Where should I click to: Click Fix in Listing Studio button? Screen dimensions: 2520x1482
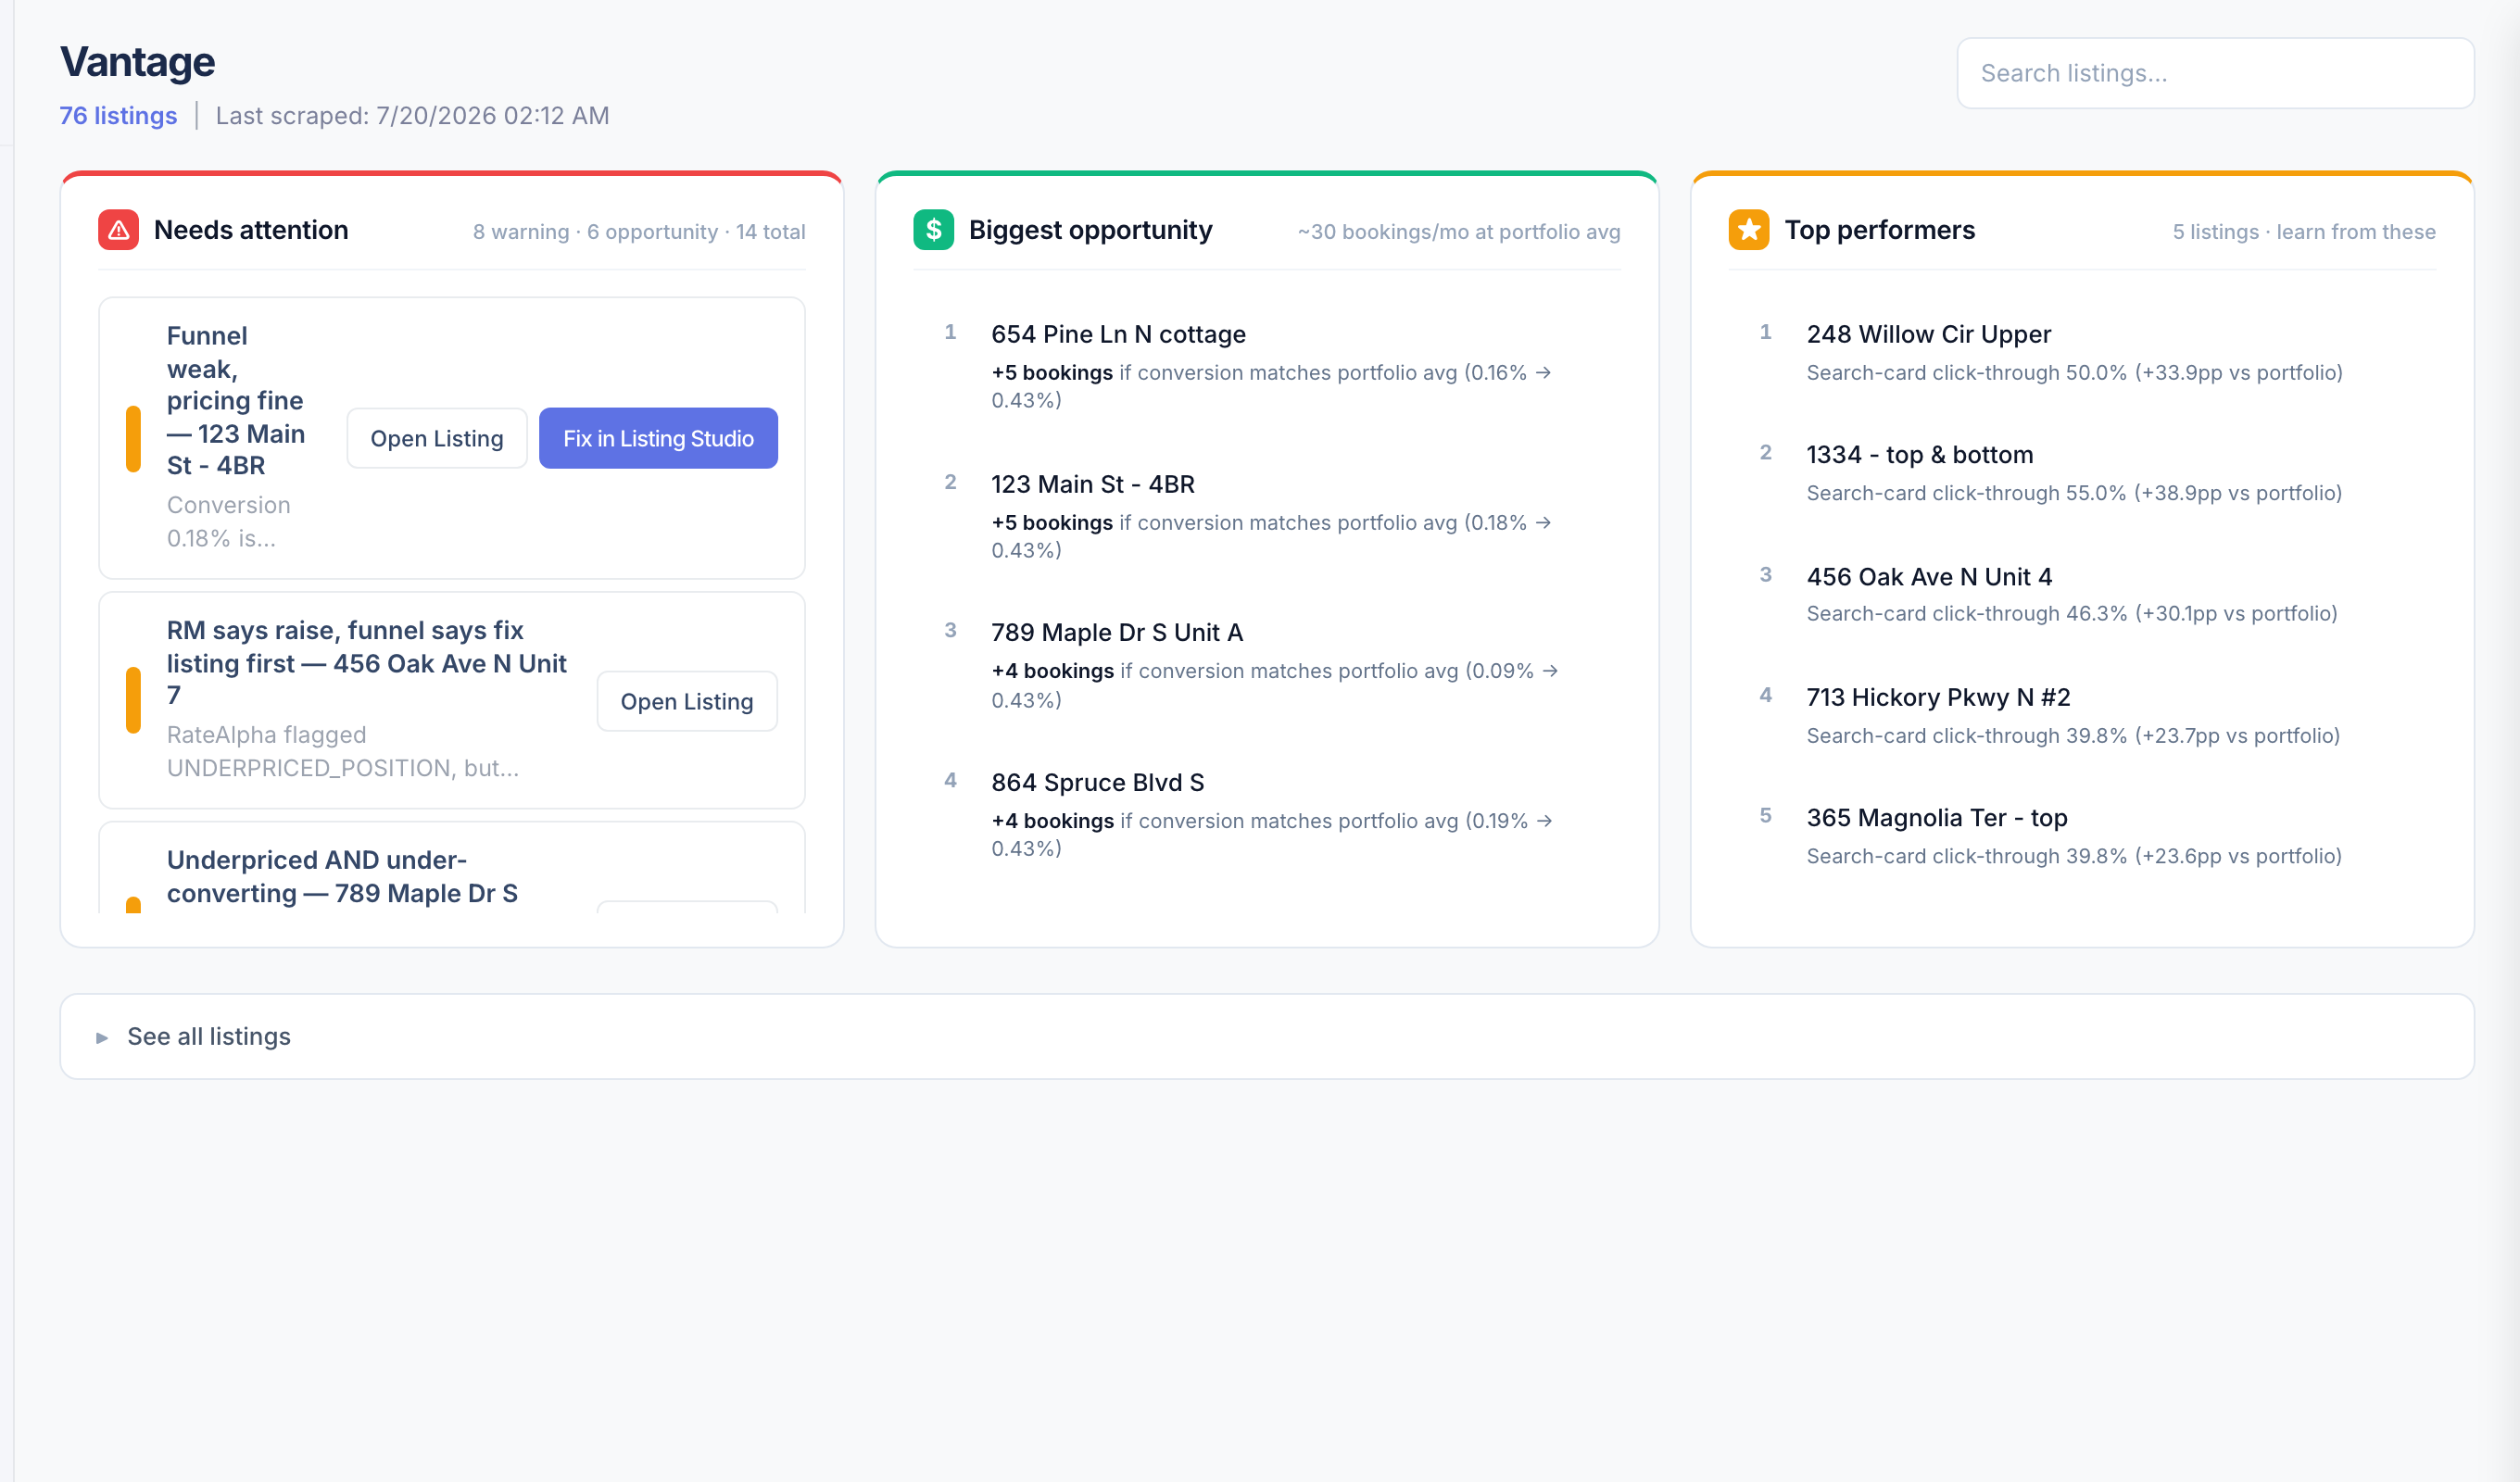click(x=658, y=438)
